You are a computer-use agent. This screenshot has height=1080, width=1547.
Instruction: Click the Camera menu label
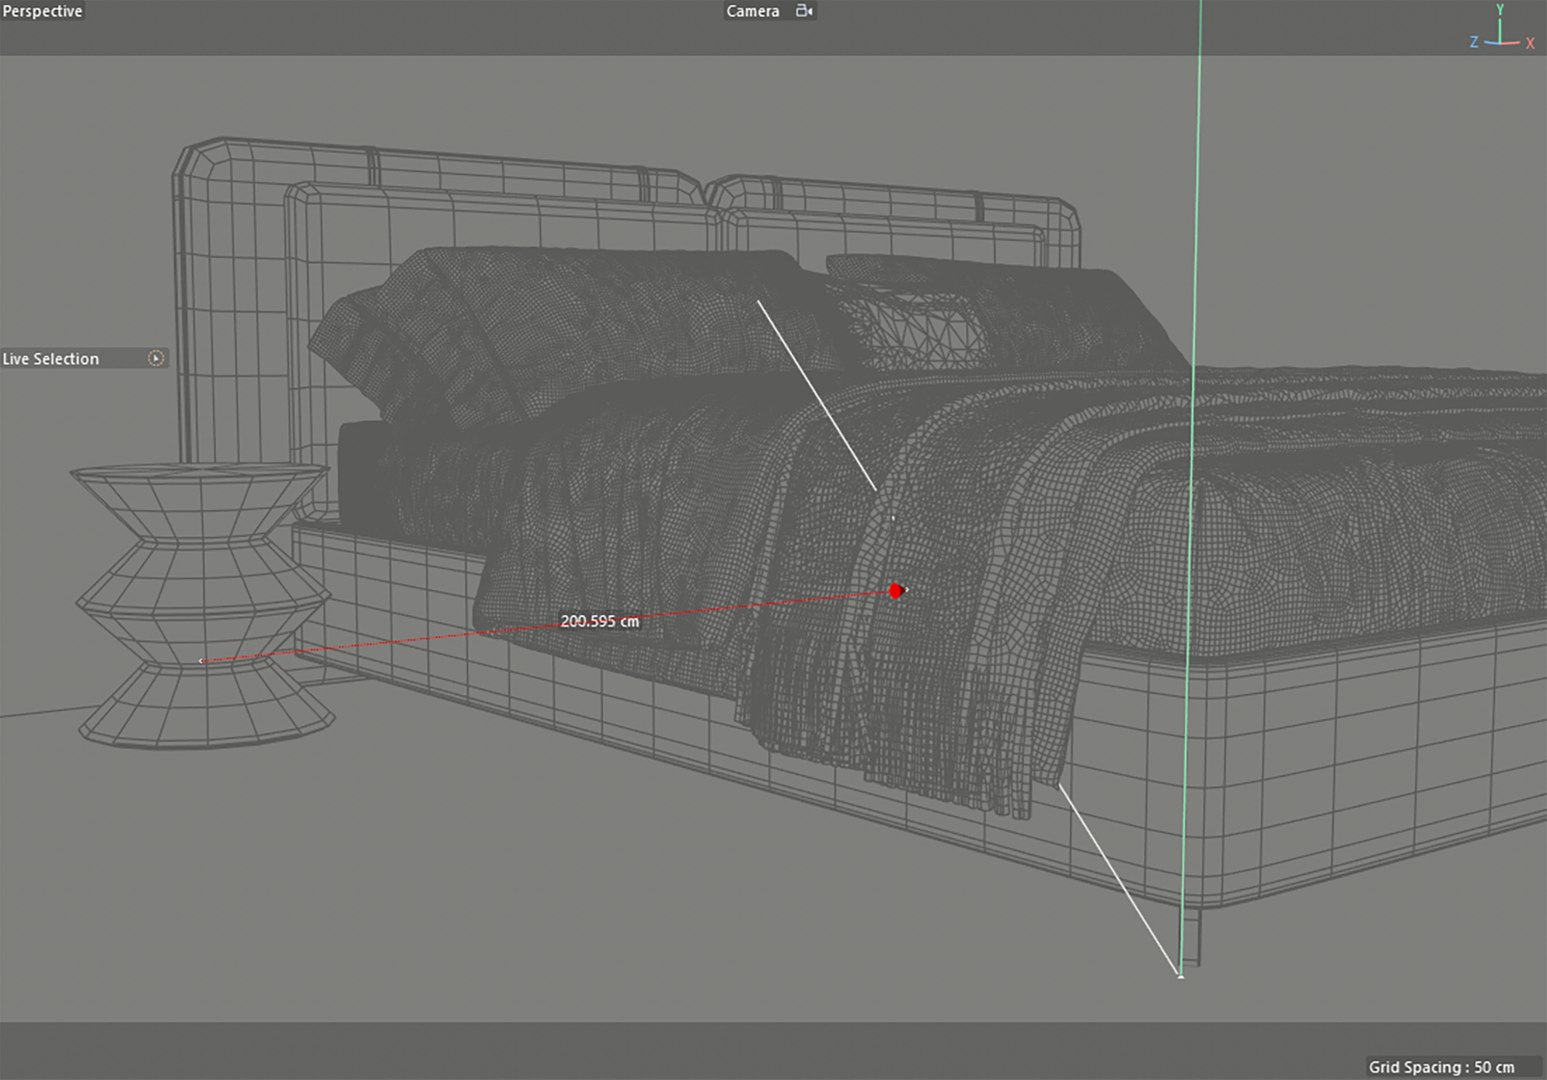coord(752,11)
